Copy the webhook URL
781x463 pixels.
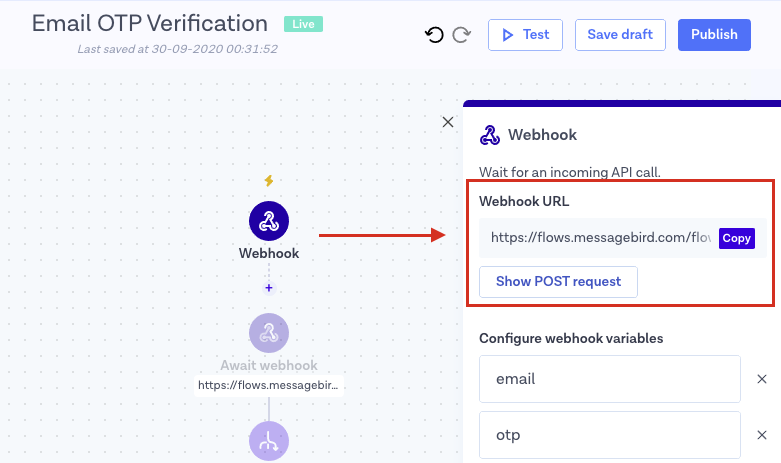[736, 238]
